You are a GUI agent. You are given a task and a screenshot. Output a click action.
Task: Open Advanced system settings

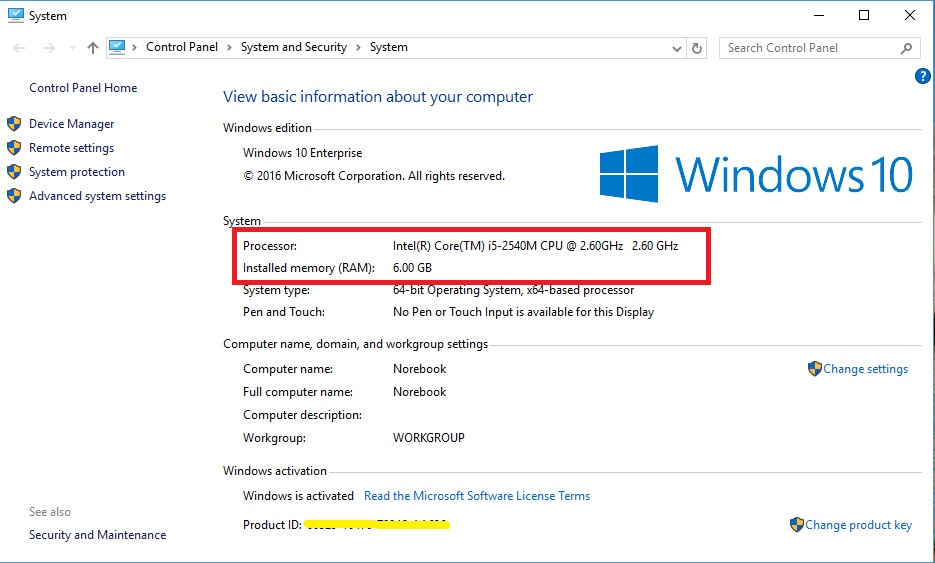click(x=97, y=196)
